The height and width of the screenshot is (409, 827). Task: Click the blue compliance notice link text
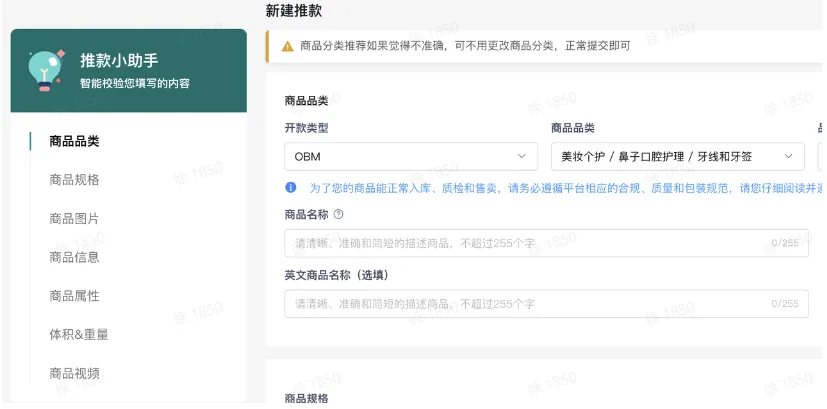[x=565, y=188]
